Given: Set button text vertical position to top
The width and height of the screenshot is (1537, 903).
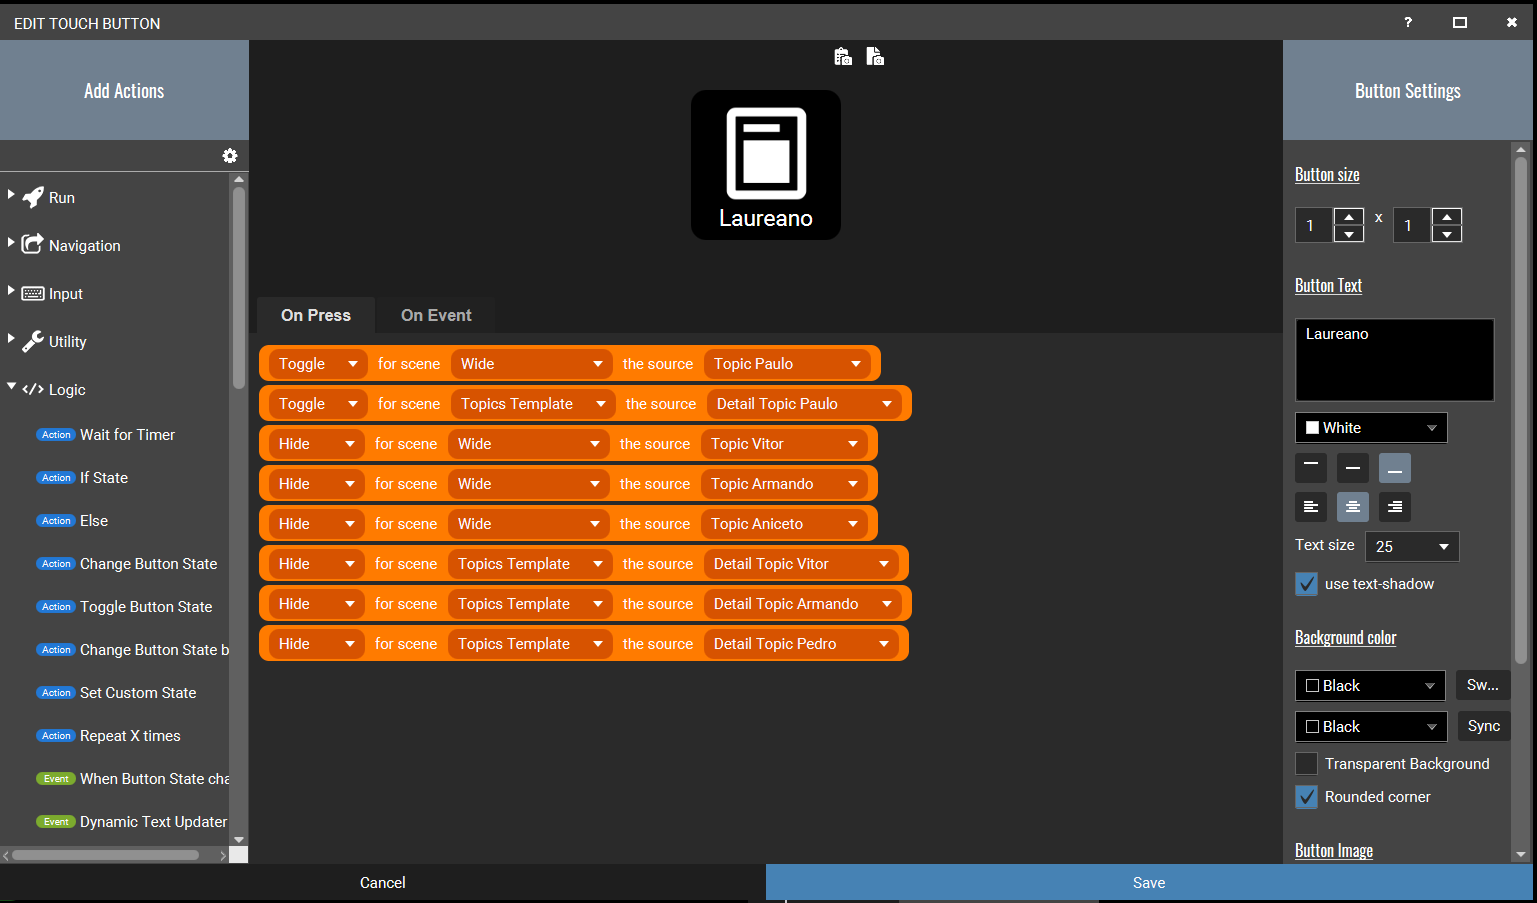Looking at the screenshot, I should [1311, 467].
